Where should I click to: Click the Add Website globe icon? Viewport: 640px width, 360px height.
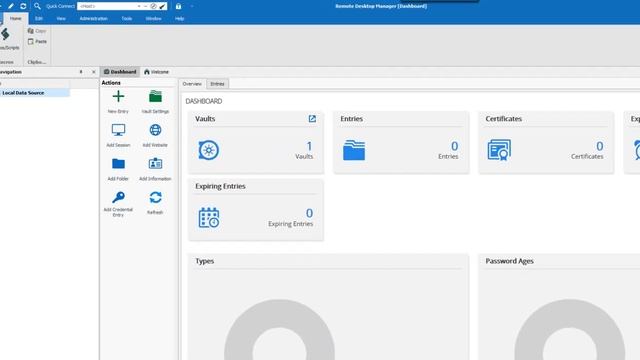click(155, 130)
